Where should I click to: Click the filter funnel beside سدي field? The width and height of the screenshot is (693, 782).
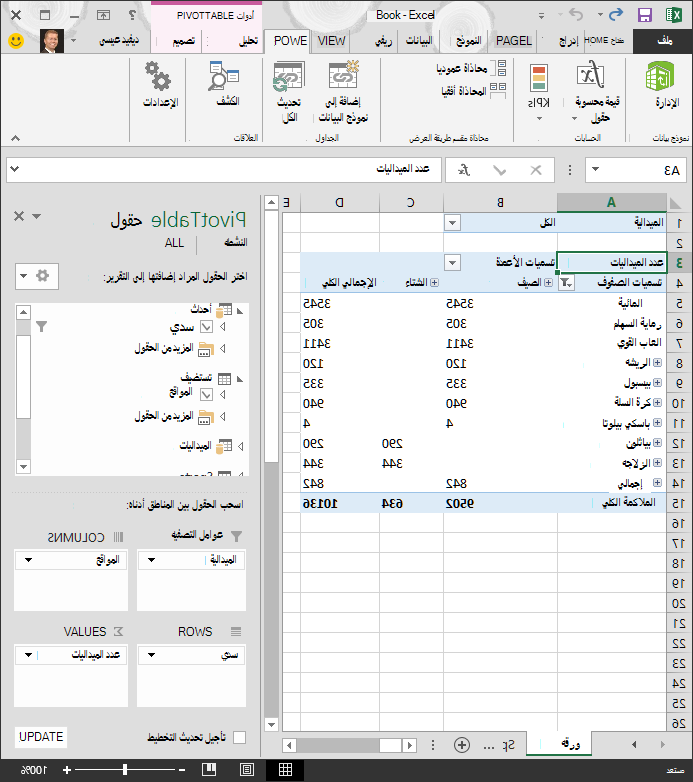(x=41, y=327)
